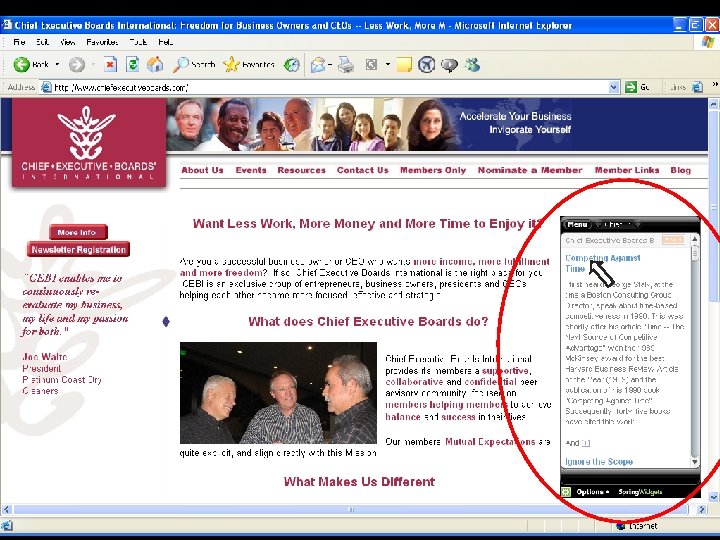Screen dimensions: 720x540
Task: Refresh the page with green arrows icon
Action: pos(132,64)
